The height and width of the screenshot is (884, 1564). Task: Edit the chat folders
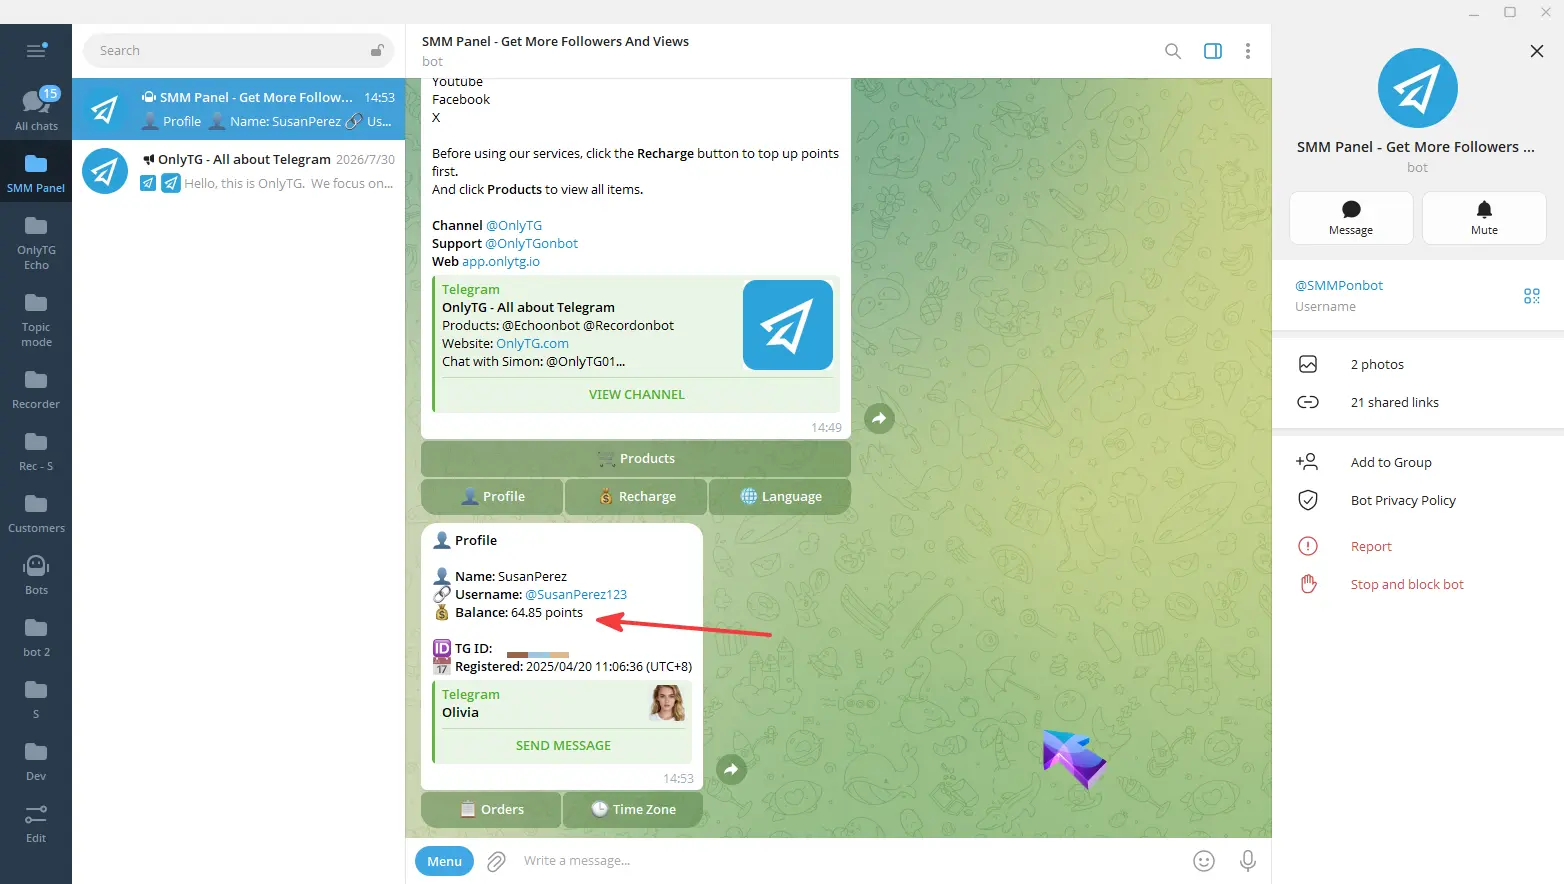tap(36, 823)
